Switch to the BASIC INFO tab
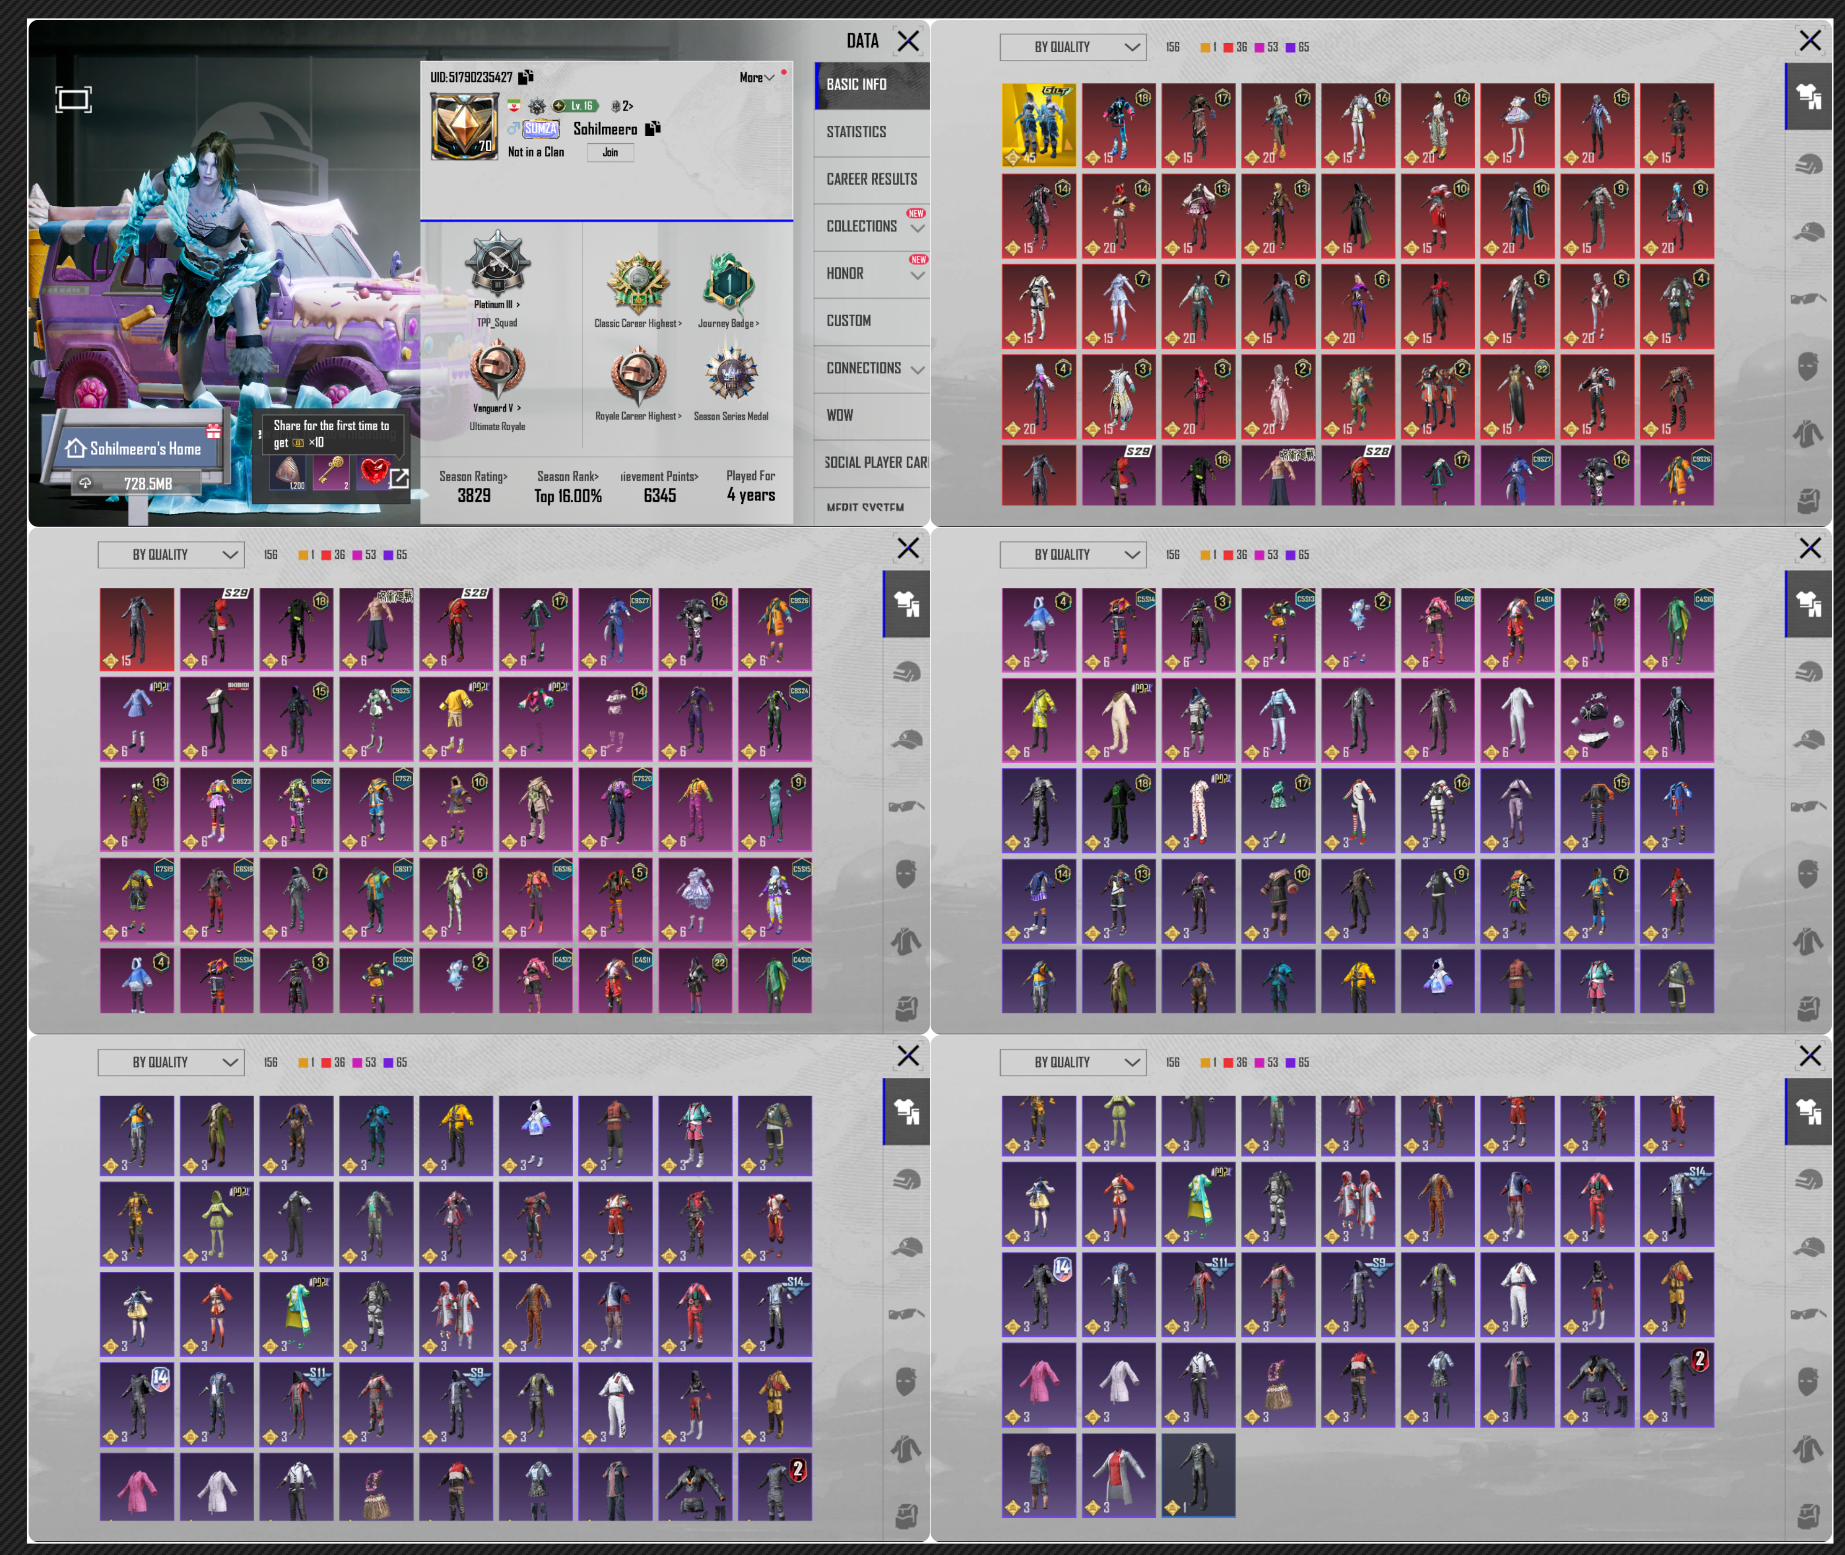The height and width of the screenshot is (1555, 1845). point(872,85)
